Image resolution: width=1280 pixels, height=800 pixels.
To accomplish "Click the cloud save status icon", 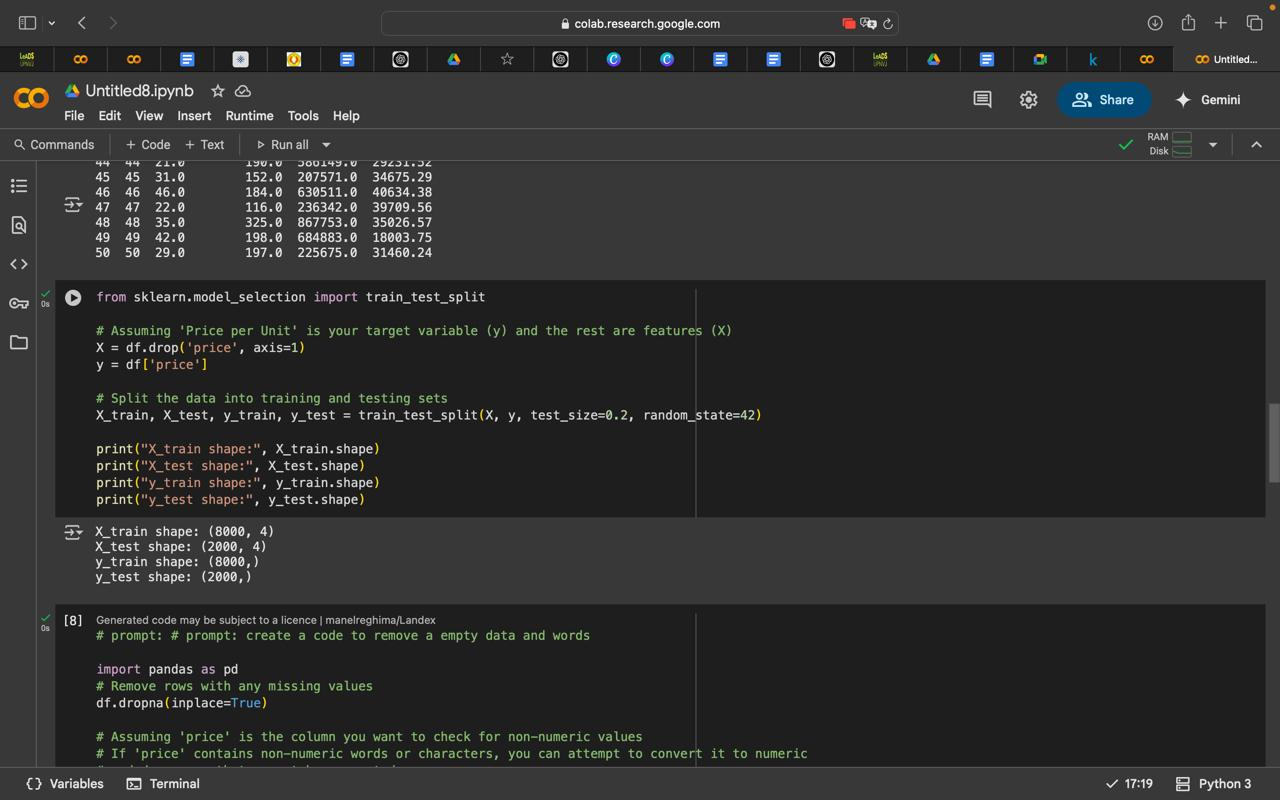I will pyautogui.click(x=242, y=91).
